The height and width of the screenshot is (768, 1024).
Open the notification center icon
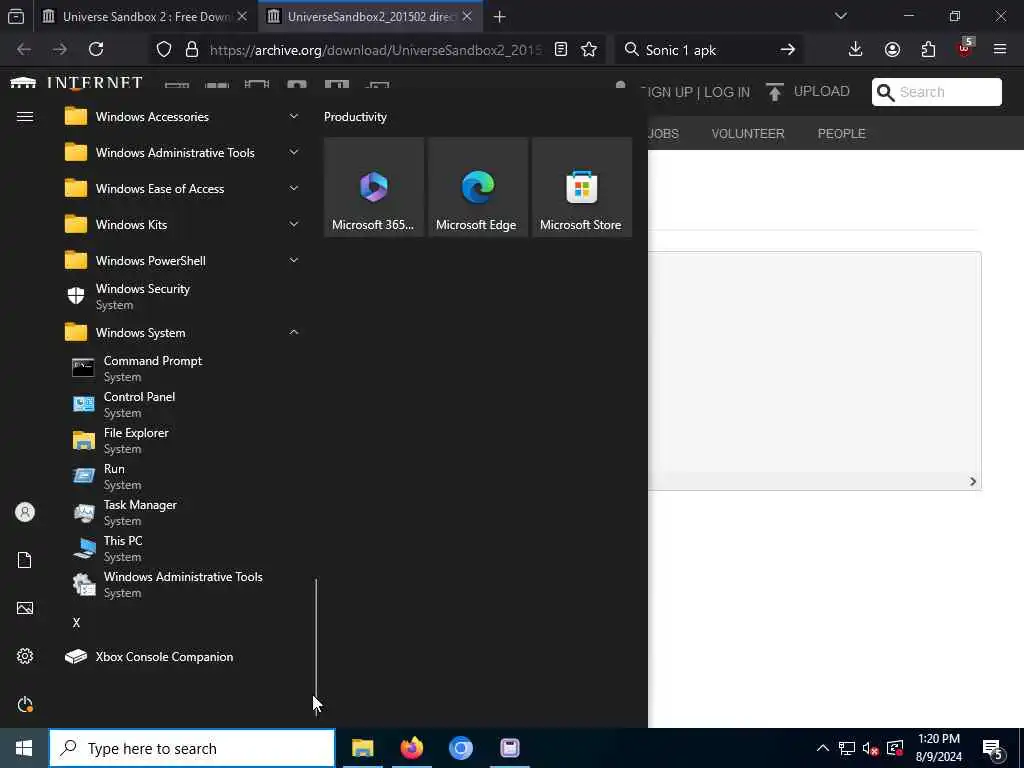992,748
